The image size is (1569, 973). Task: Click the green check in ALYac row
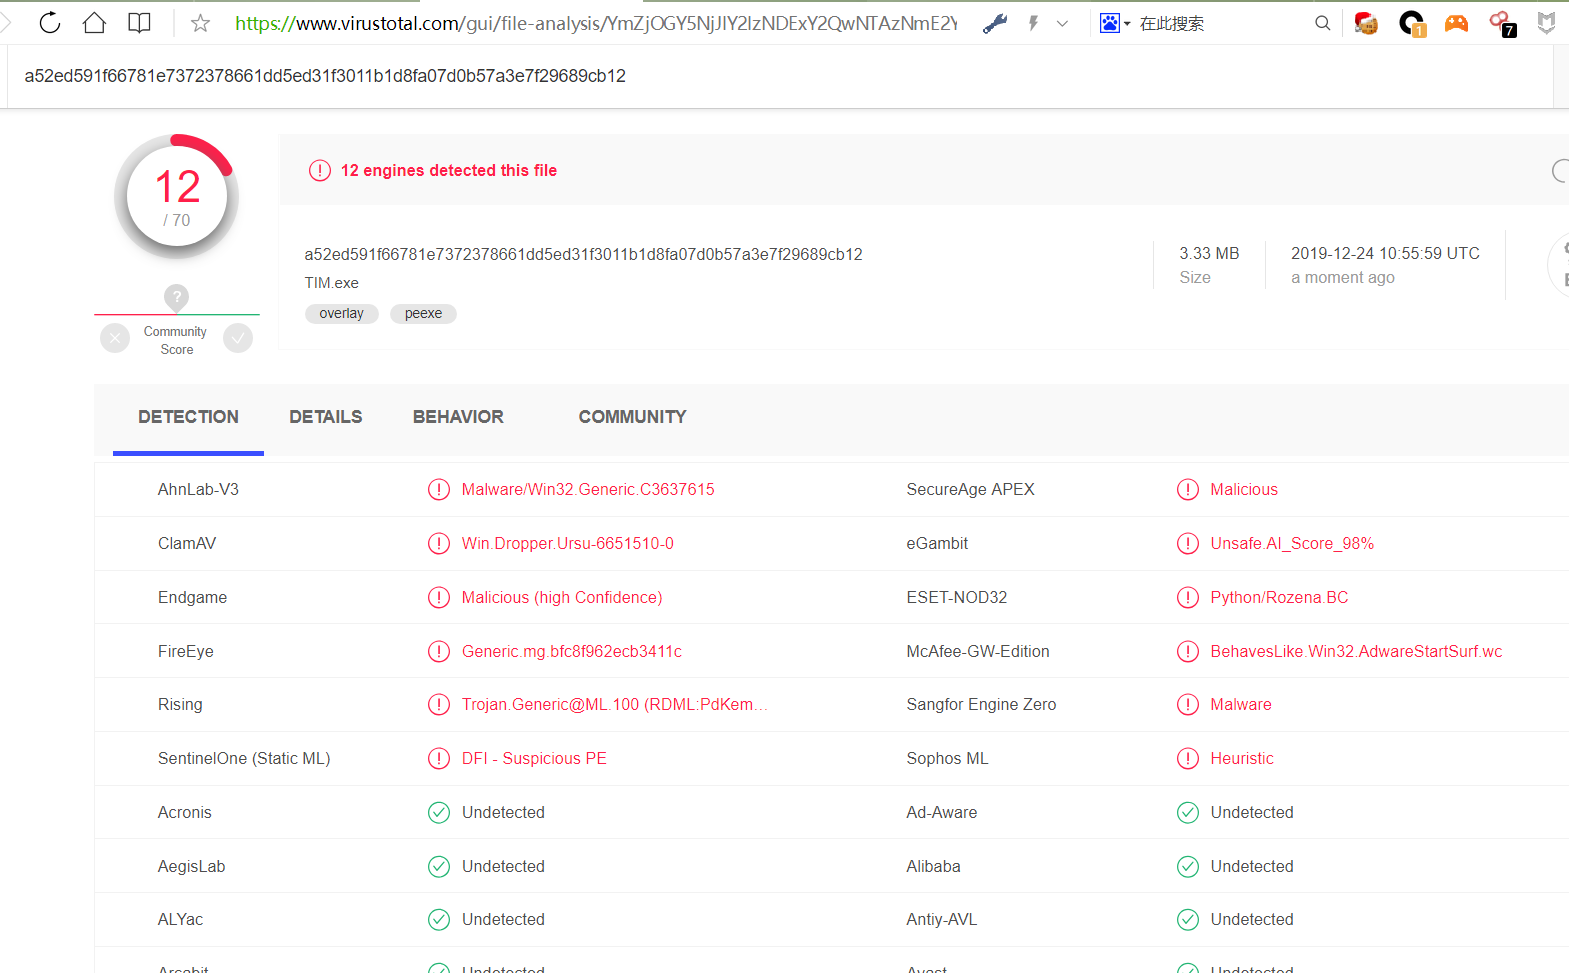pyautogui.click(x=439, y=919)
